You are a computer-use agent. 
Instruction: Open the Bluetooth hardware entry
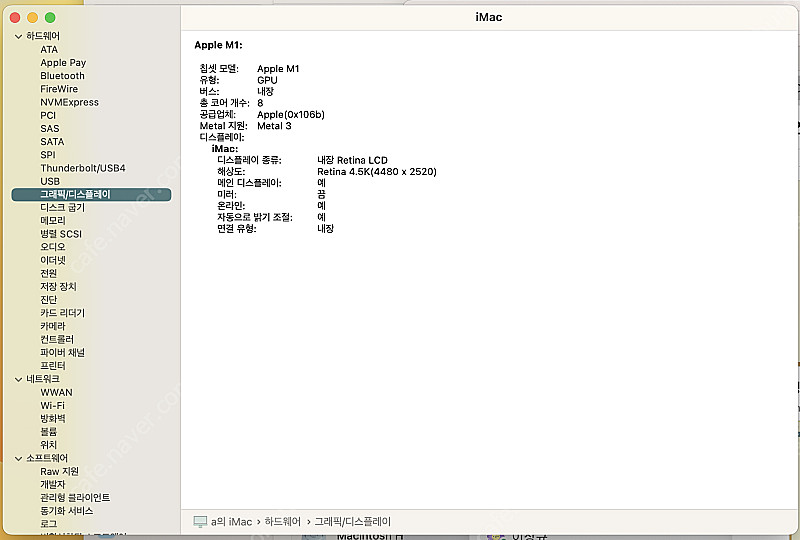[x=62, y=76]
